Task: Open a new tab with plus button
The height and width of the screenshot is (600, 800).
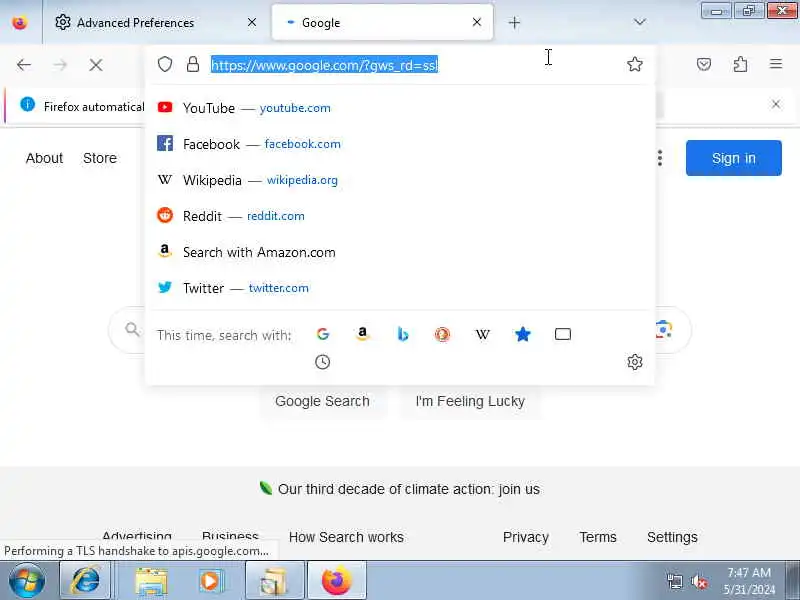Action: pyautogui.click(x=514, y=22)
